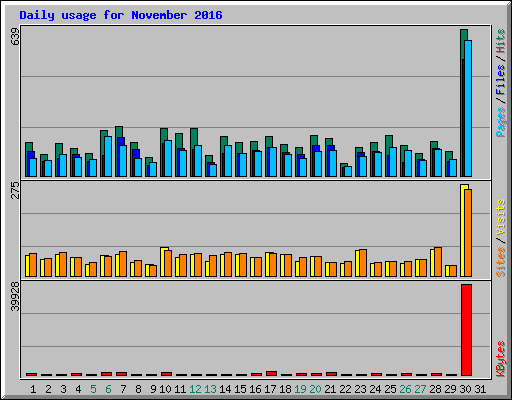Click the small red KBytes bar for day 17
512x400 pixels.
click(x=271, y=373)
